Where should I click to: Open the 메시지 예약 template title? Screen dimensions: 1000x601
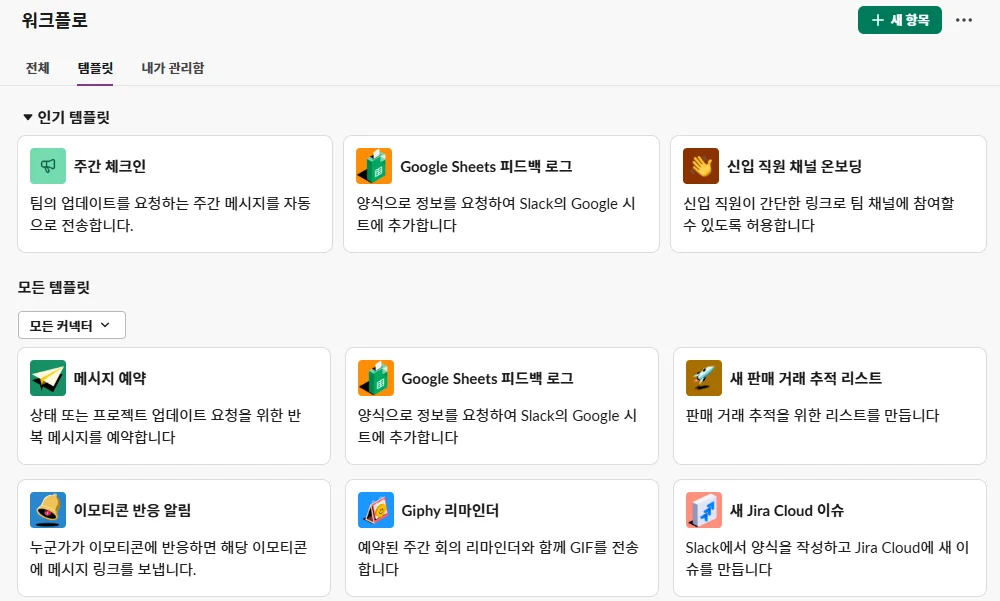coord(110,378)
